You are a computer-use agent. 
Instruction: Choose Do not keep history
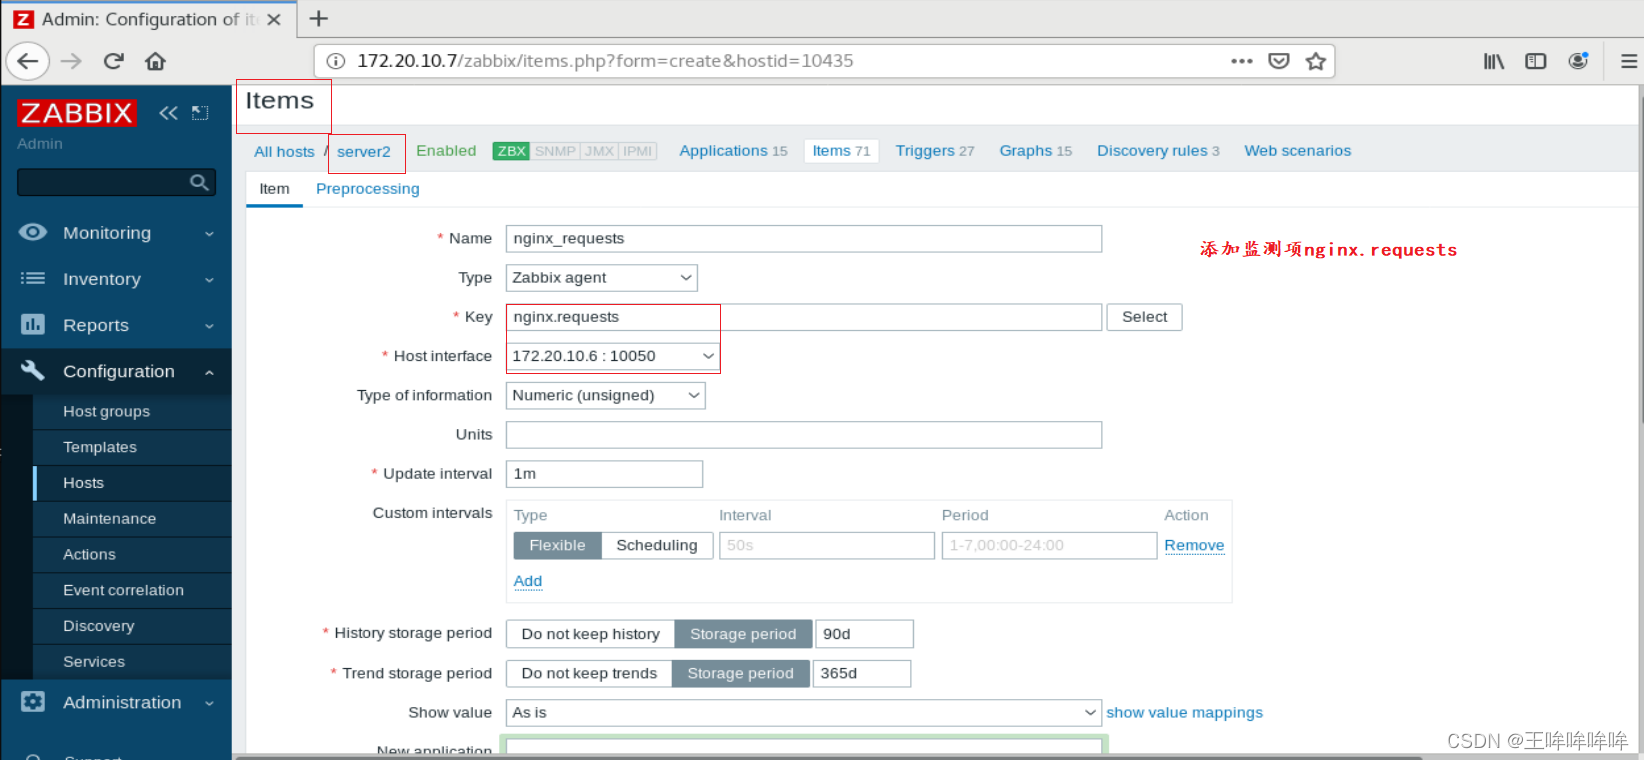click(x=591, y=634)
